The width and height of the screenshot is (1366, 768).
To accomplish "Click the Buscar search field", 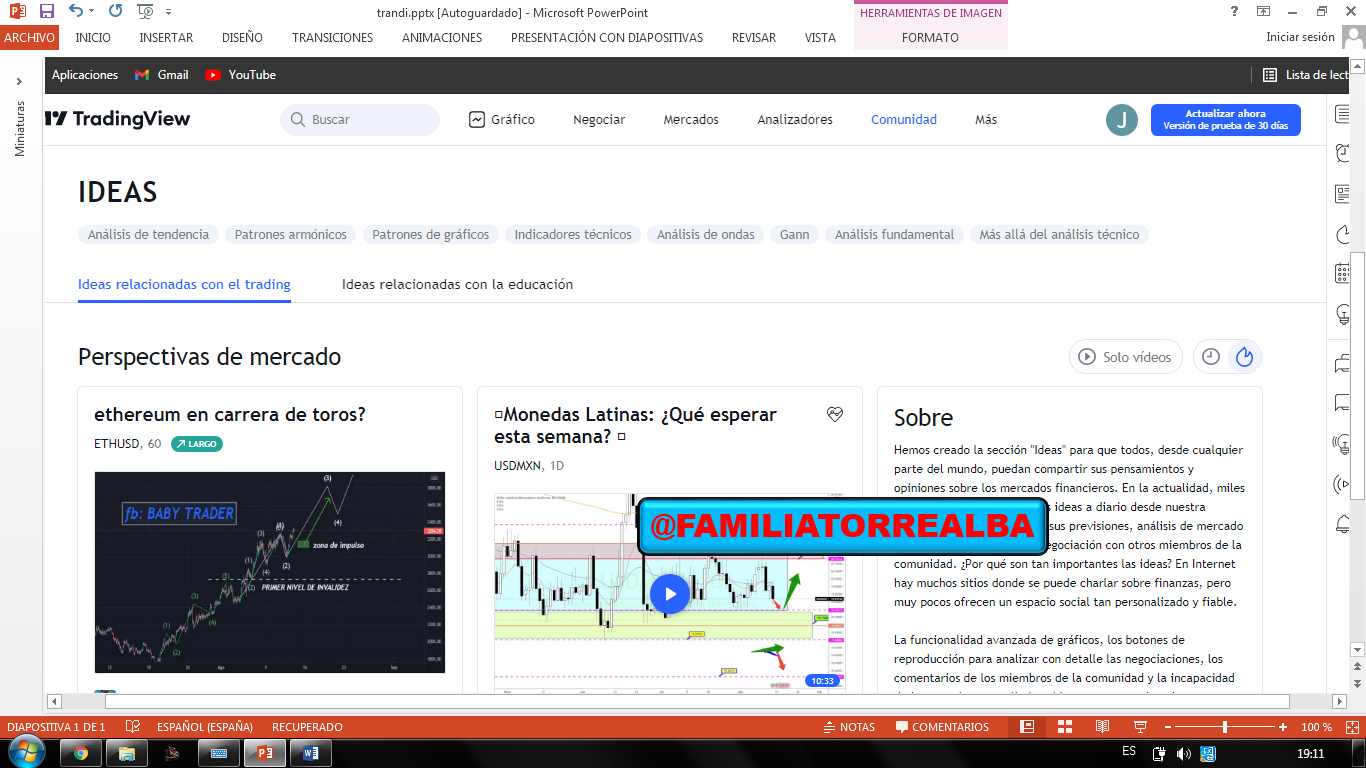I will [x=360, y=120].
